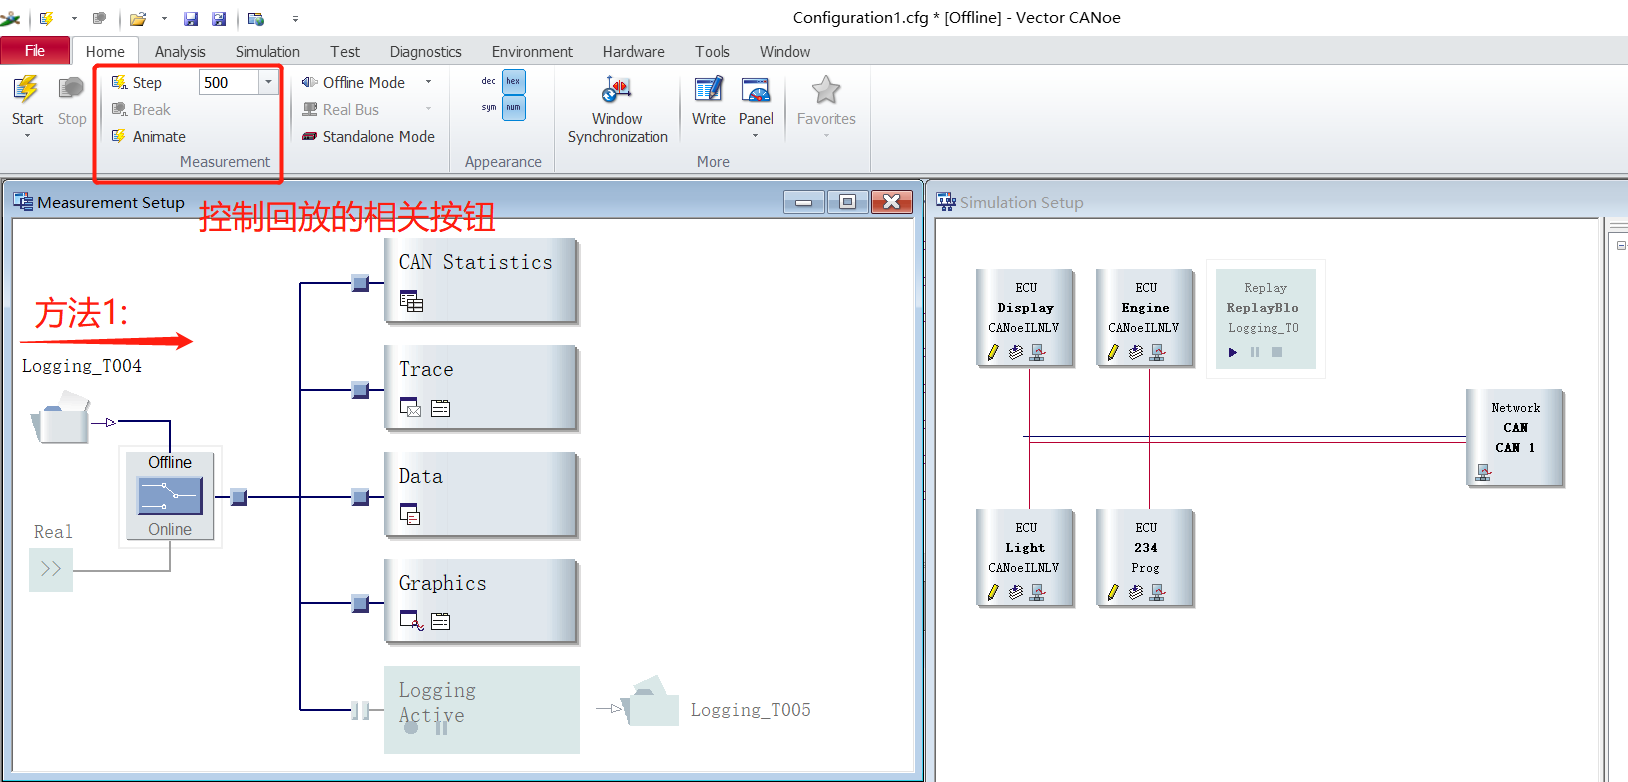Image resolution: width=1628 pixels, height=782 pixels.
Task: Open the CAN Statistics block
Action: pyautogui.click(x=481, y=281)
